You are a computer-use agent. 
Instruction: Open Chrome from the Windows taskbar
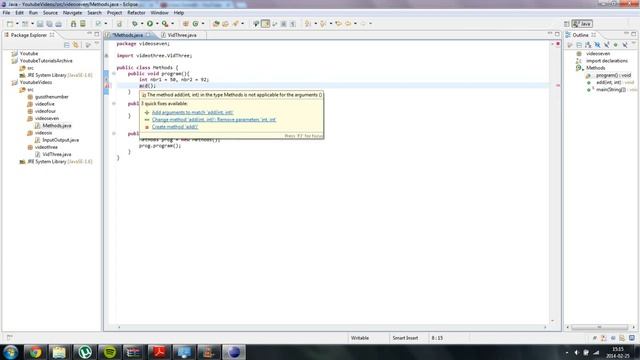(35, 352)
